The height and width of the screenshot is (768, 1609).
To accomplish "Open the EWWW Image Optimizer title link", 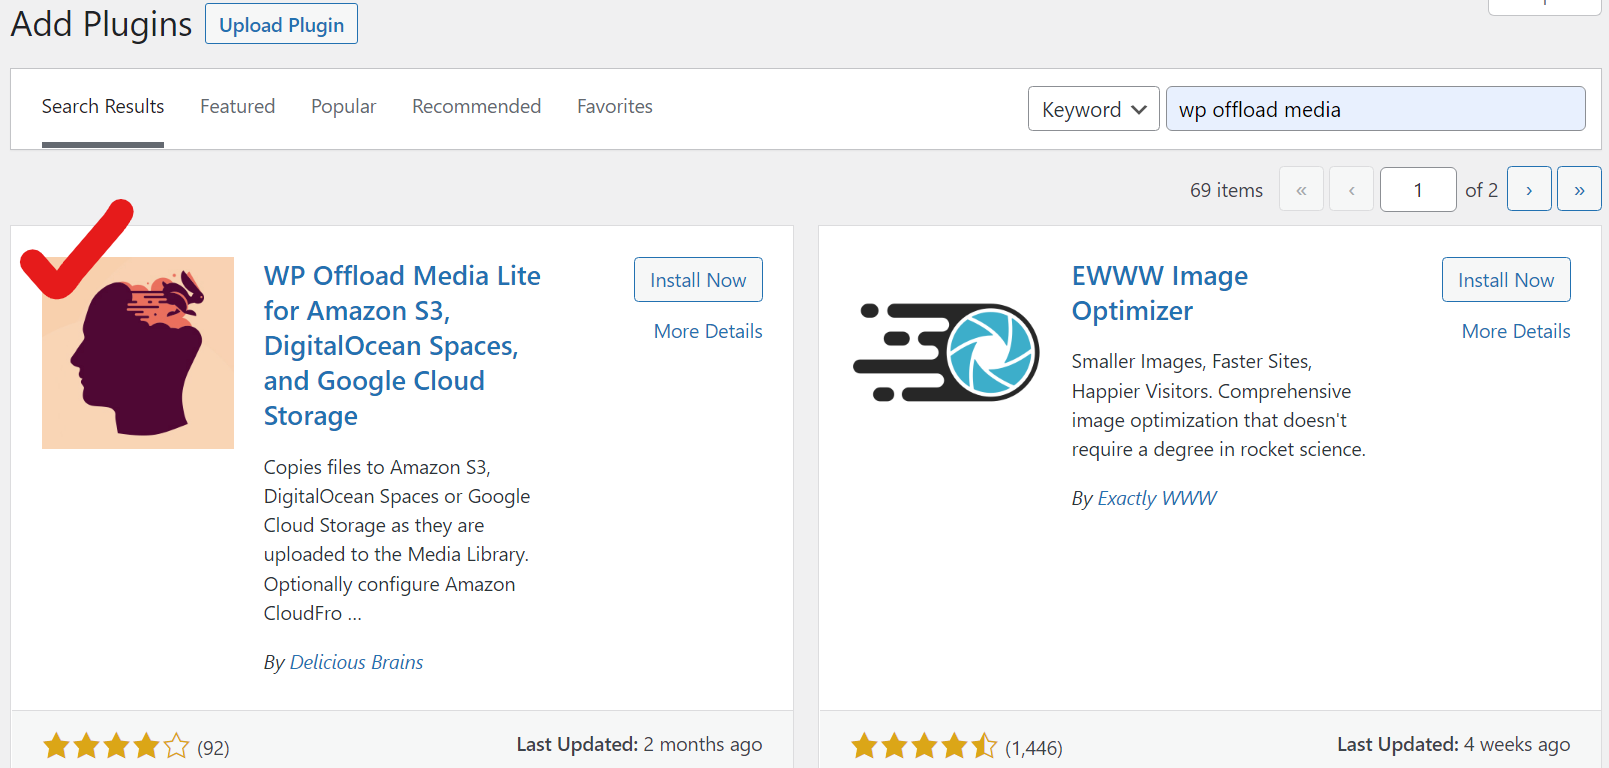I will [1160, 293].
